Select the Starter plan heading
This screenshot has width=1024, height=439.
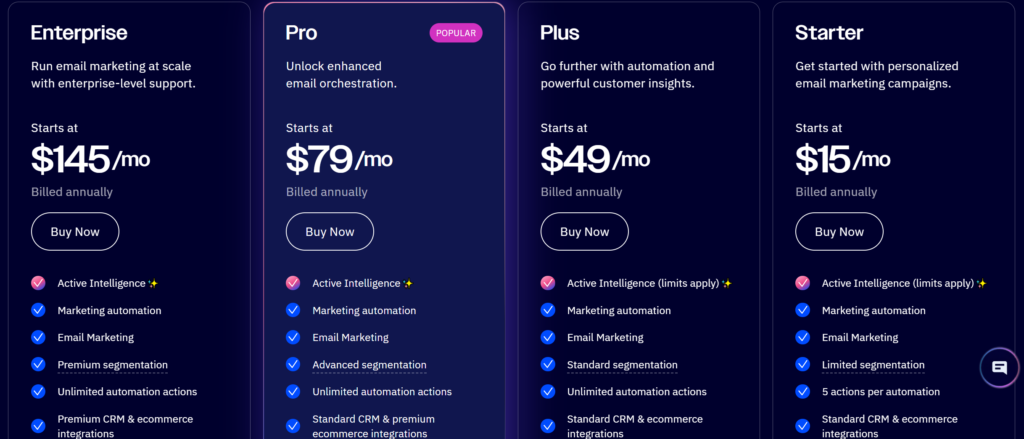pyautogui.click(x=829, y=33)
